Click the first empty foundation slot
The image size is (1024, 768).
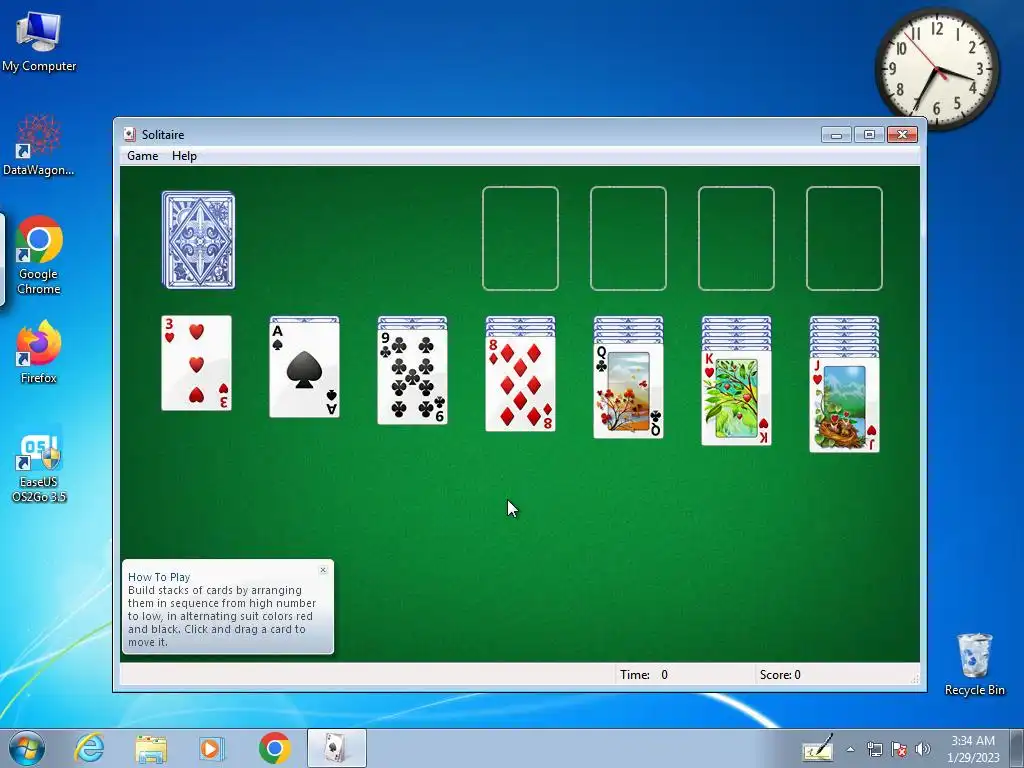click(520, 238)
